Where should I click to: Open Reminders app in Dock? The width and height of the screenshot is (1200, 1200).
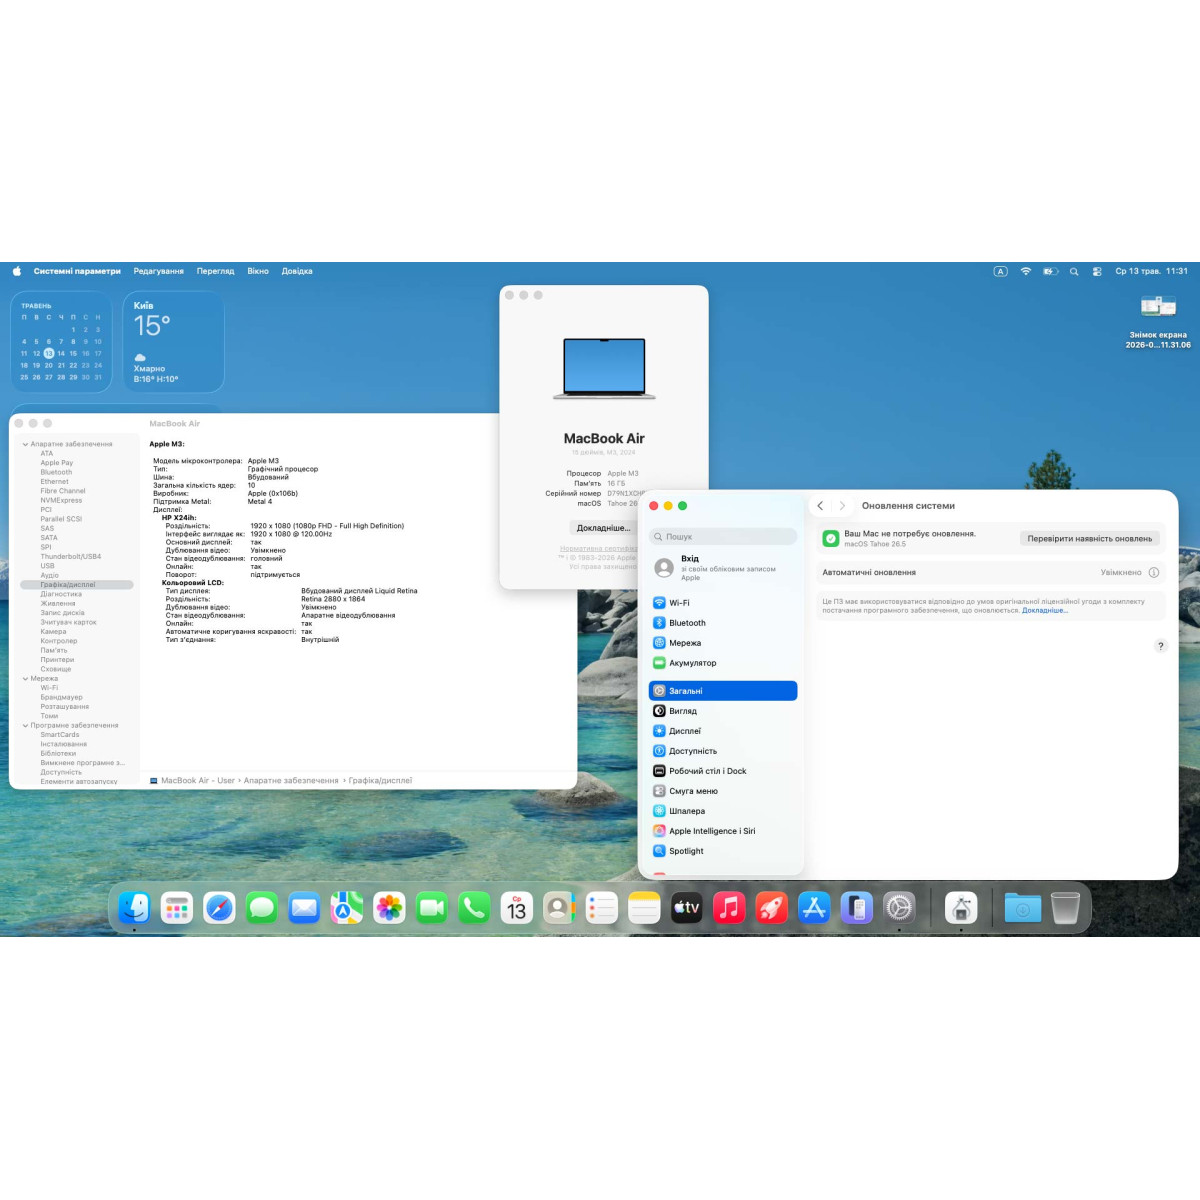602,908
